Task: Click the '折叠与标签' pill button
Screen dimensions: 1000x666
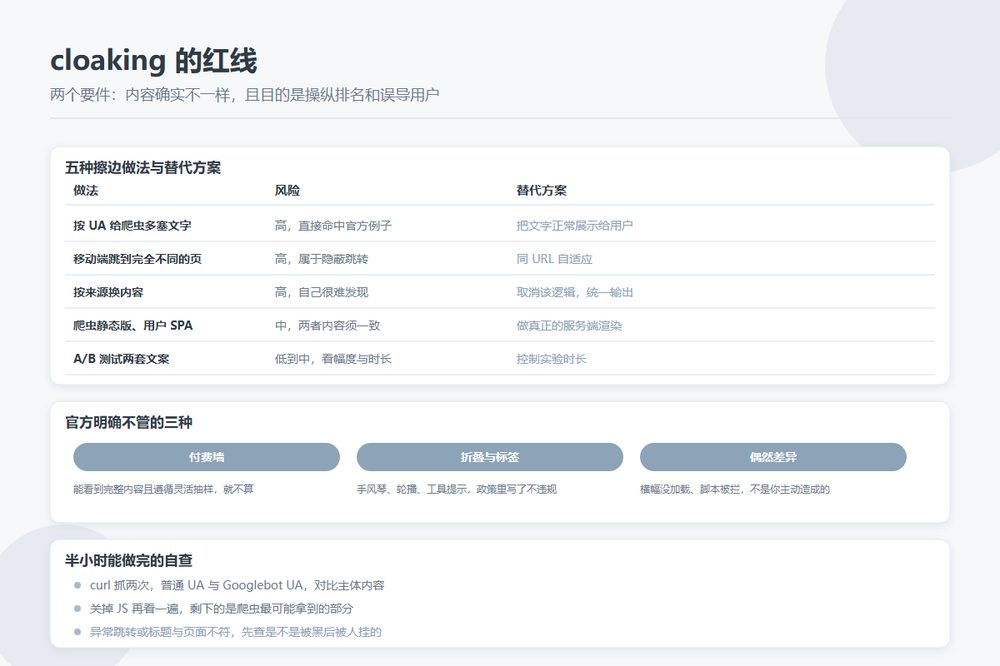Action: tap(490, 457)
